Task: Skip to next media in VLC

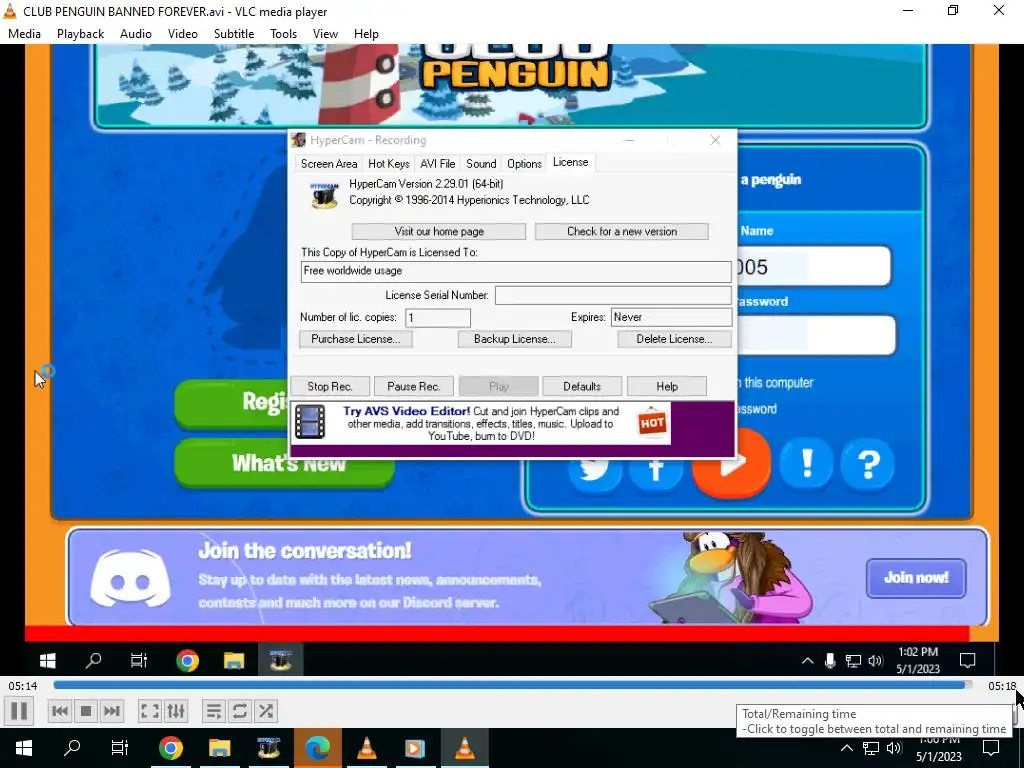Action: pyautogui.click(x=112, y=711)
